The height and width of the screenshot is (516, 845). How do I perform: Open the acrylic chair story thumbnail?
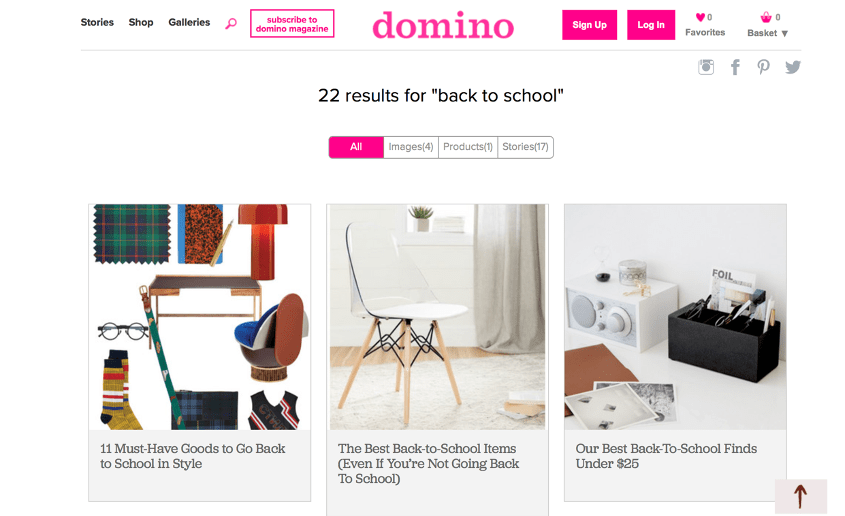[438, 317]
